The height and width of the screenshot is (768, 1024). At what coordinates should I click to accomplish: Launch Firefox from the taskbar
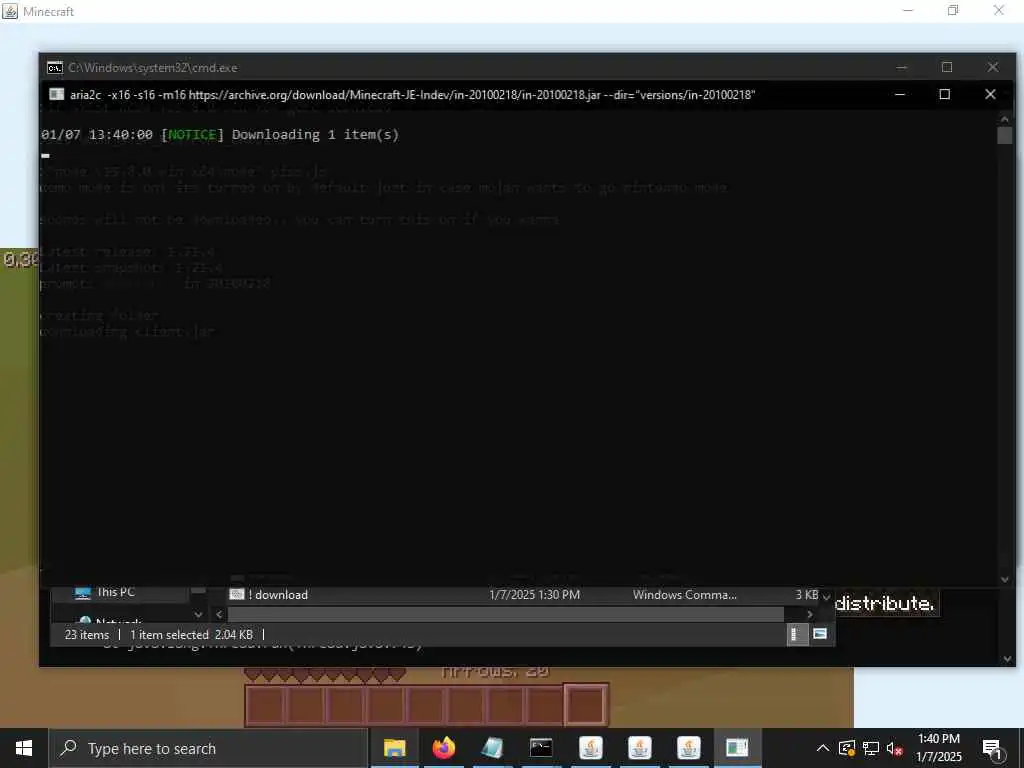pyautogui.click(x=443, y=748)
